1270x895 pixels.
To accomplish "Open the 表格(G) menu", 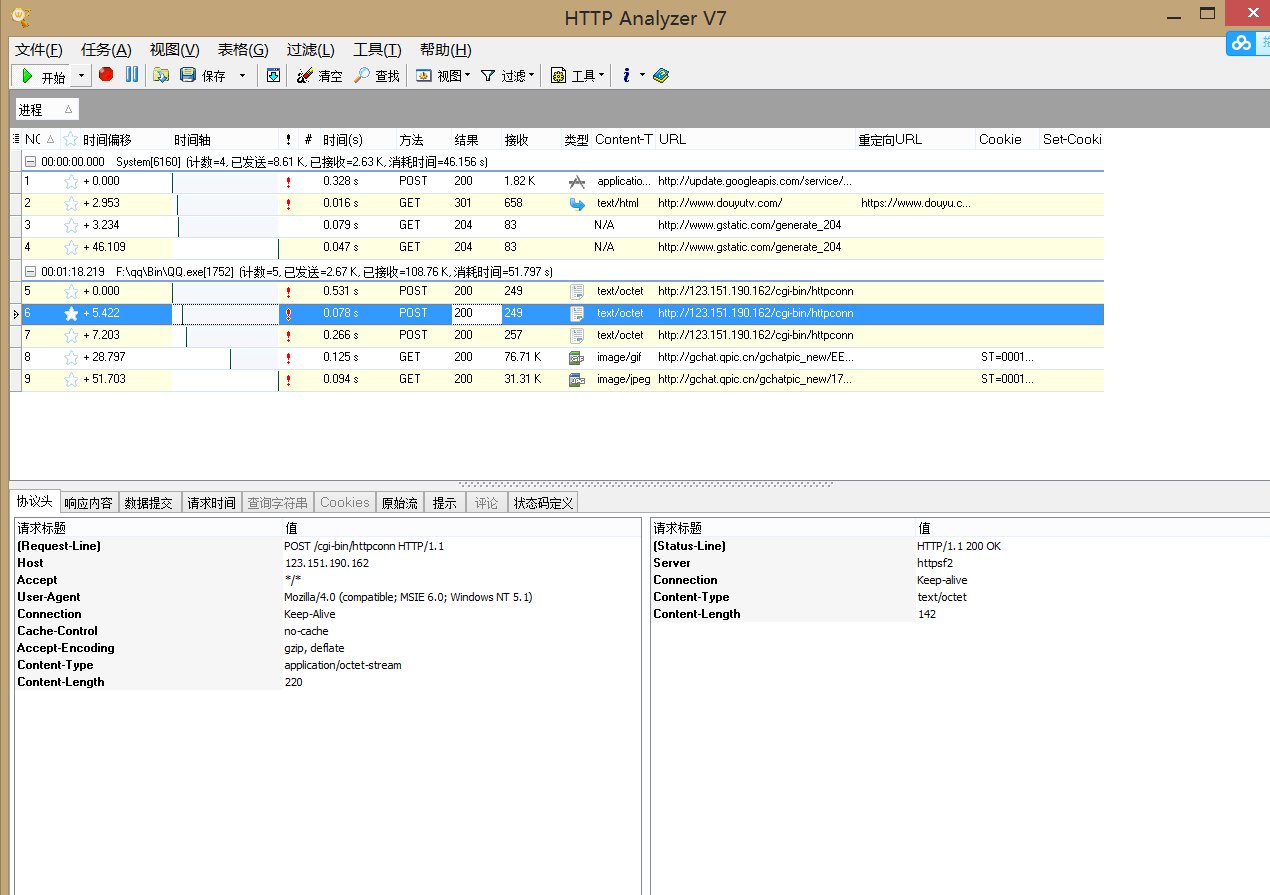I will (x=243, y=50).
